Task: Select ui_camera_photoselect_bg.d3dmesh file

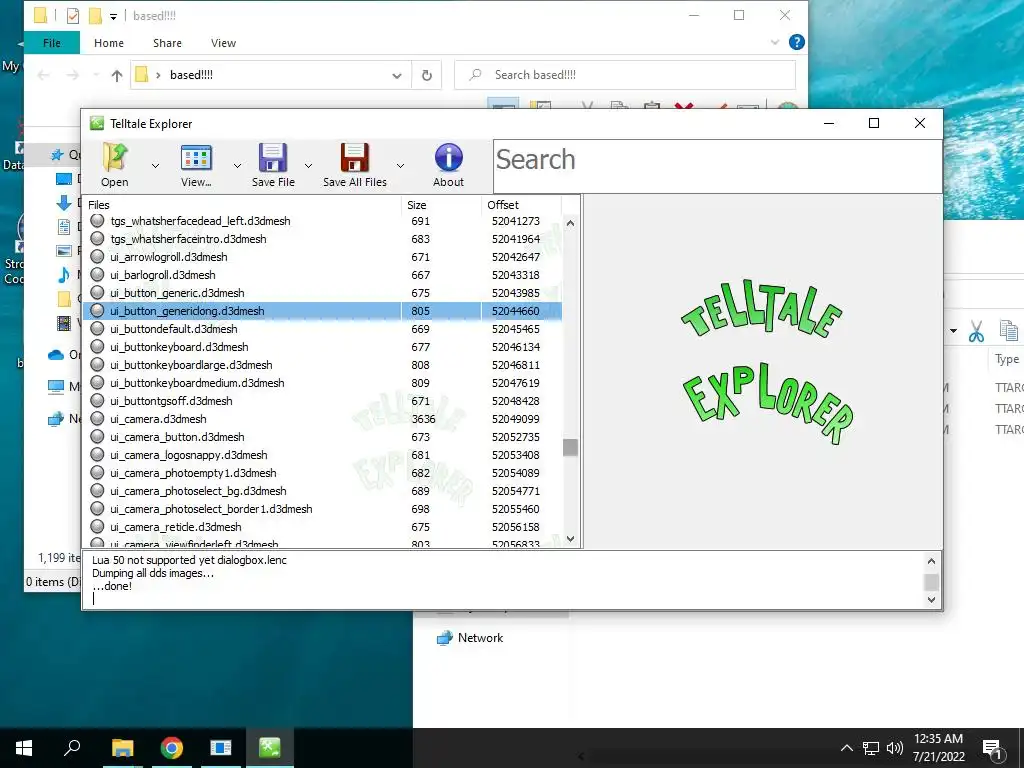Action: click(x=322, y=490)
